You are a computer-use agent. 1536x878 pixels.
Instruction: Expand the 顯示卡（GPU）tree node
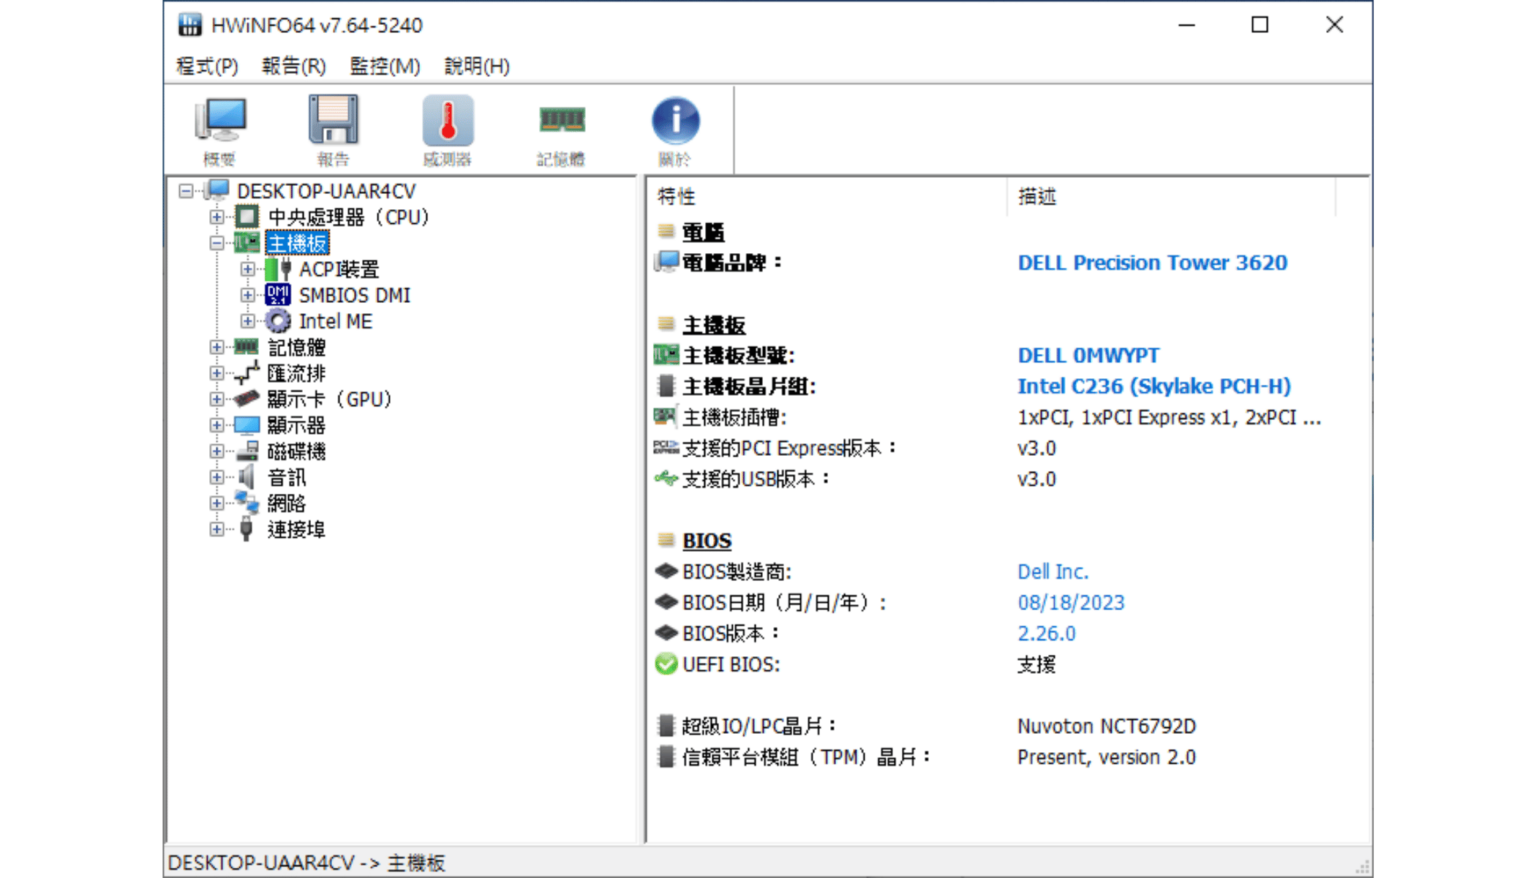pyautogui.click(x=217, y=398)
